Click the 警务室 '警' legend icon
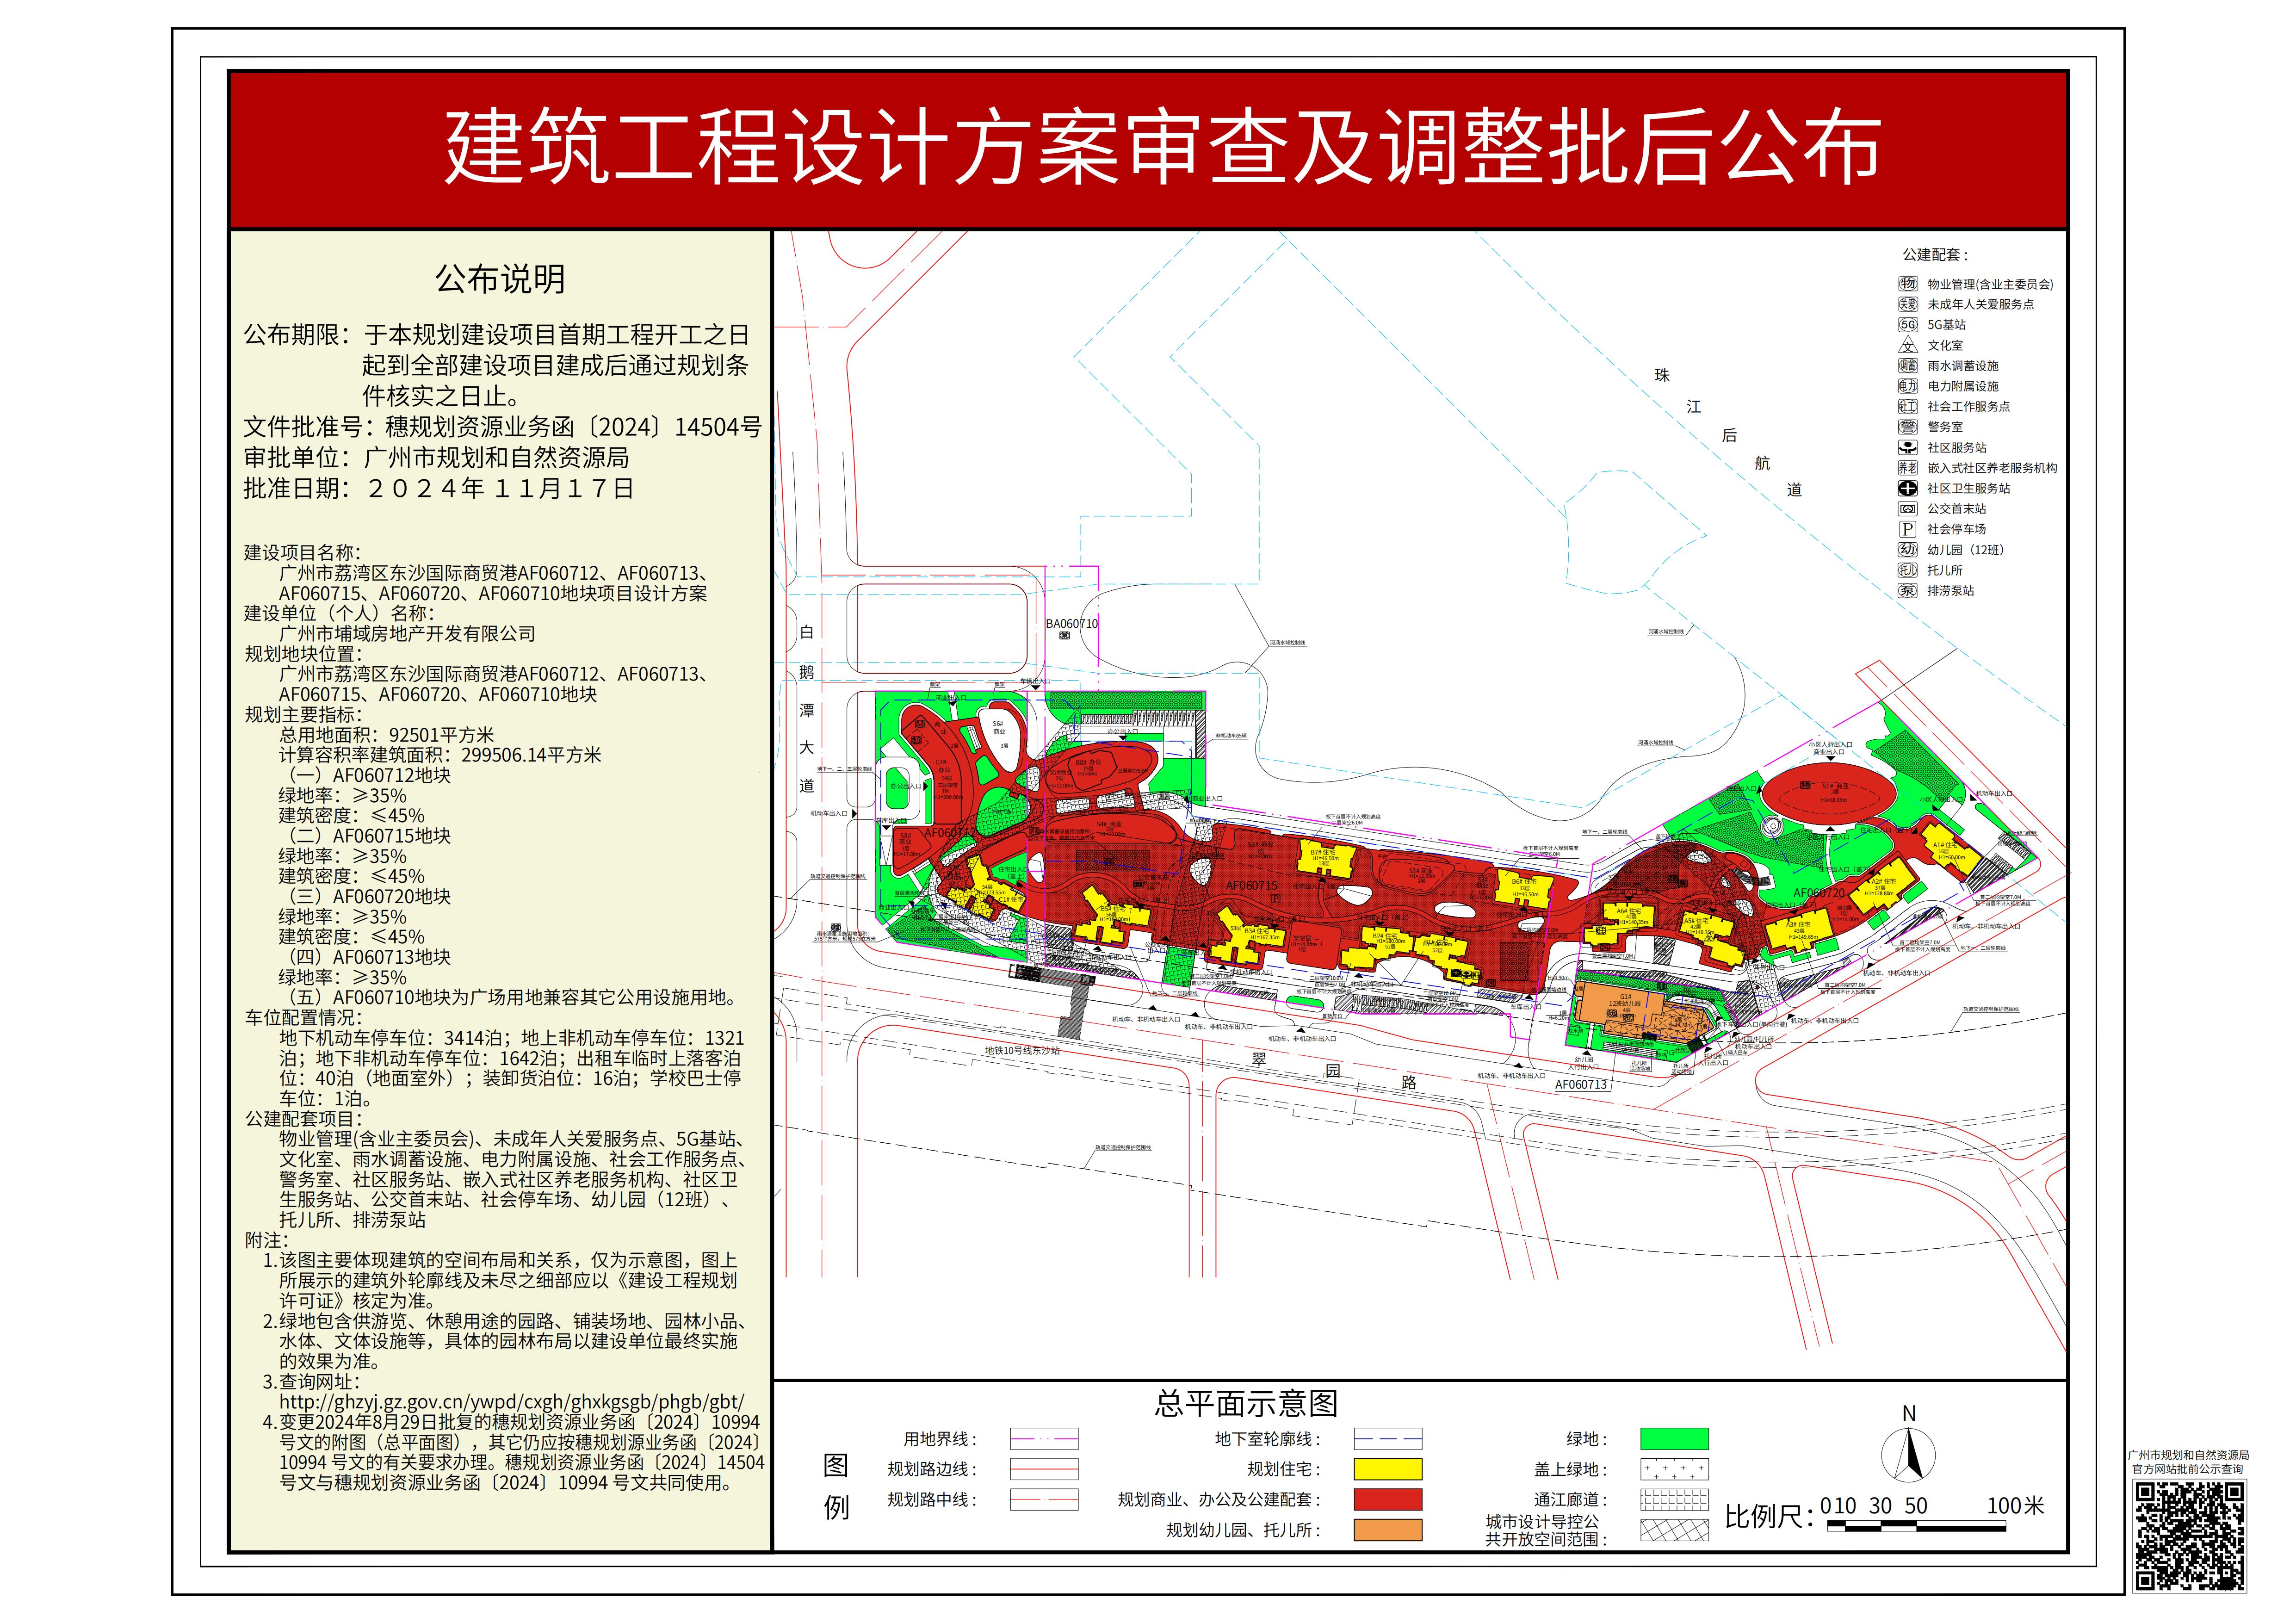2296x1623 pixels. pos(1908,427)
